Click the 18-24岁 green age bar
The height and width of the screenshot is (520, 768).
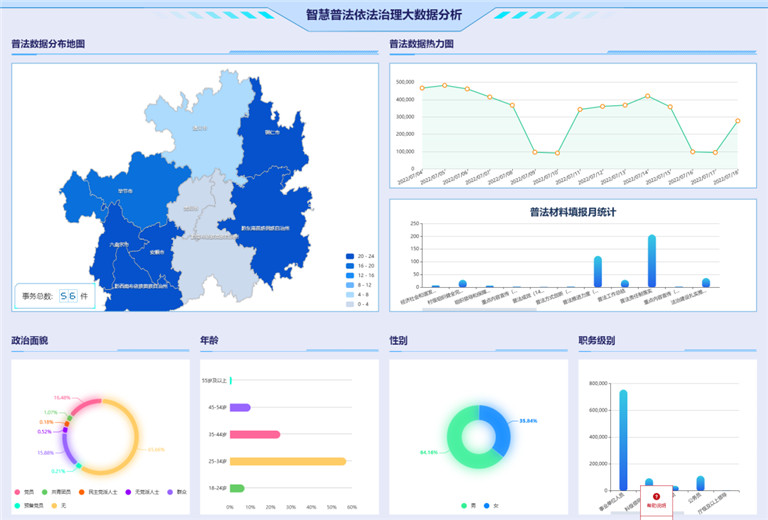coord(237,488)
